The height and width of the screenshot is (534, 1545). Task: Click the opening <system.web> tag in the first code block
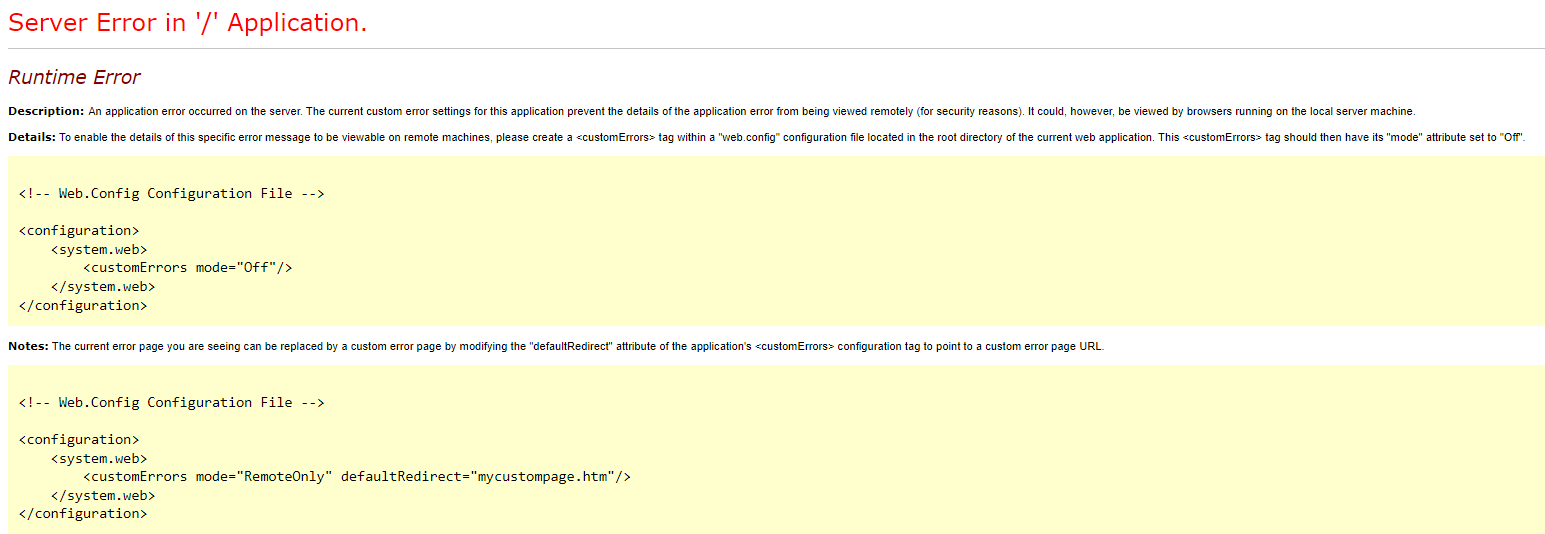tap(99, 250)
